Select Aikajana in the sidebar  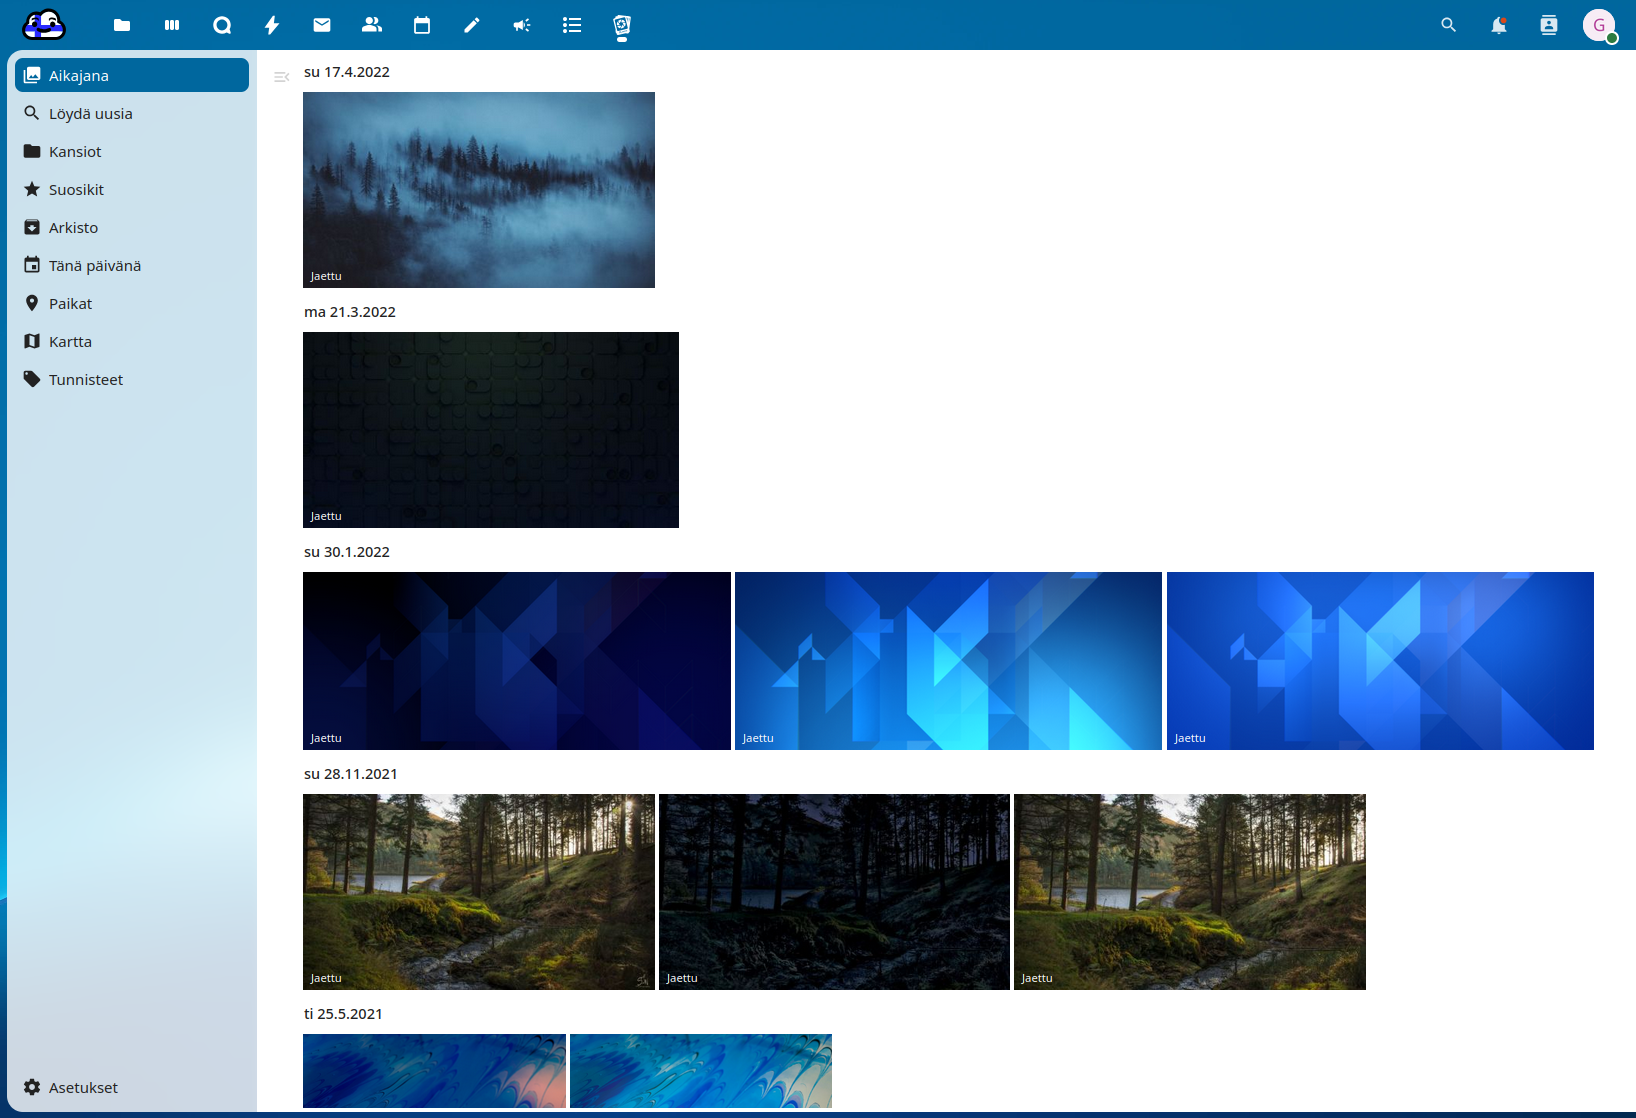coord(132,75)
